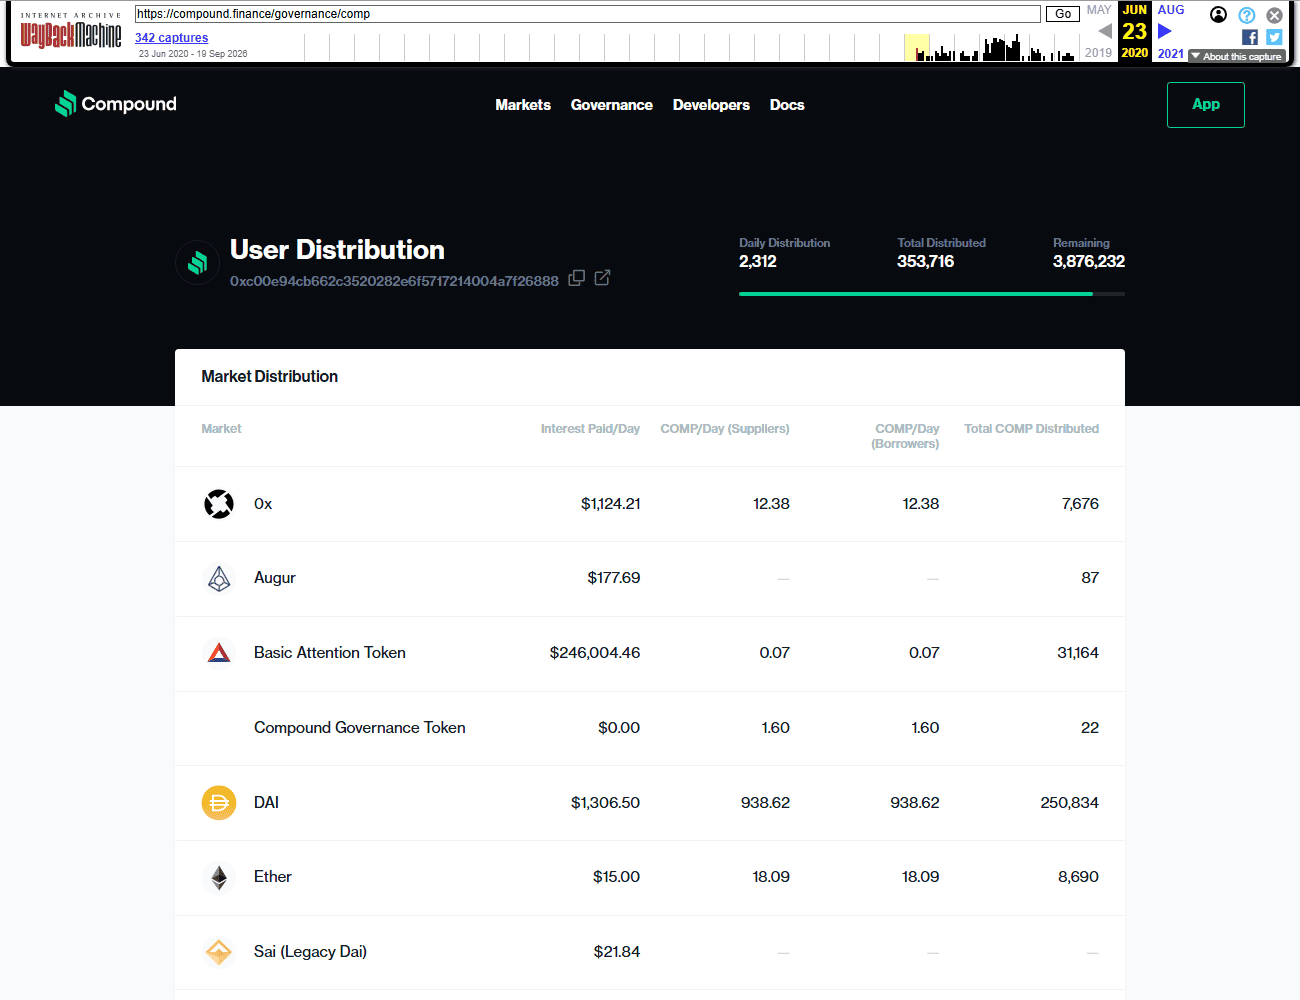
Task: Click the Total Distributed value 353,716
Action: coord(926,262)
